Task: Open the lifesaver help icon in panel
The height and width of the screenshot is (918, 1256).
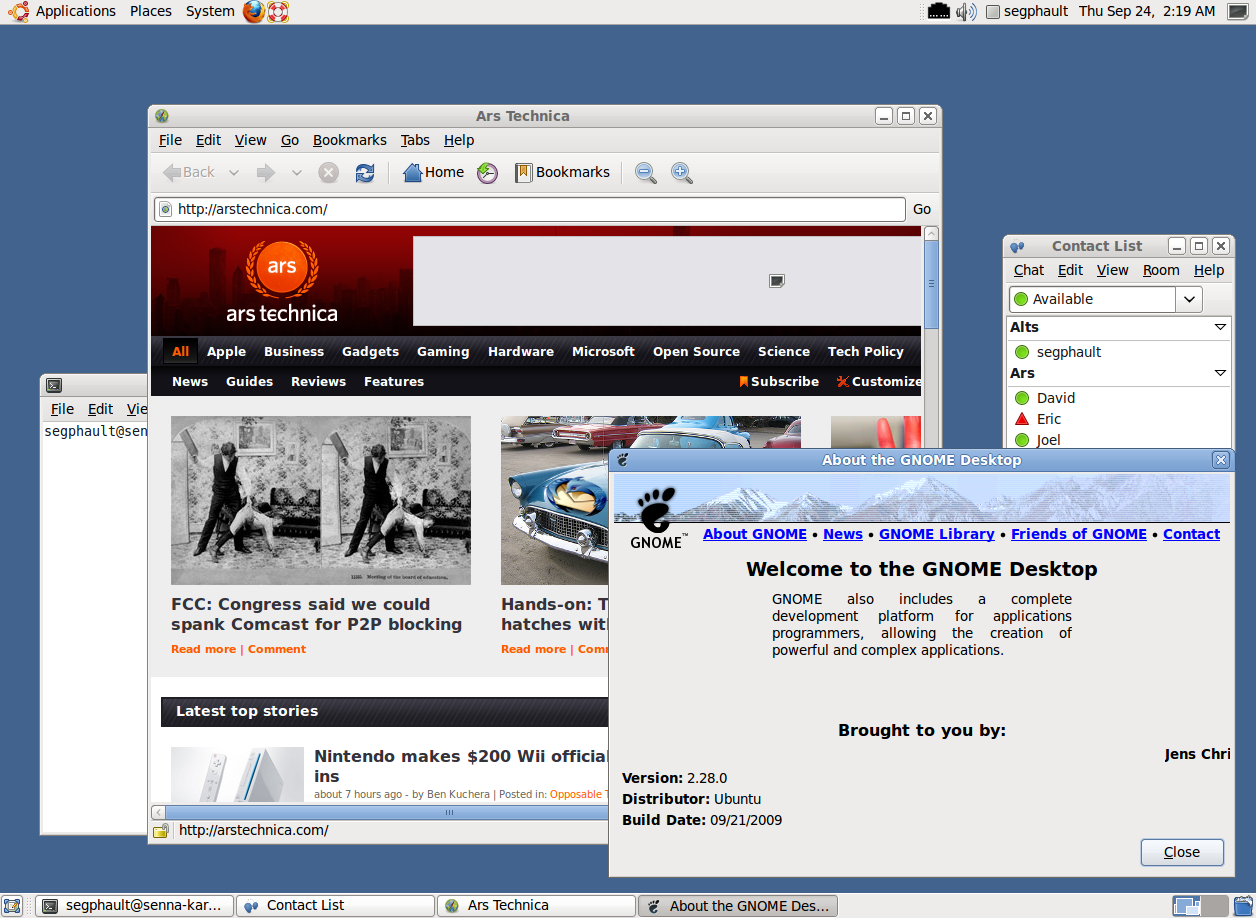Action: point(278,12)
